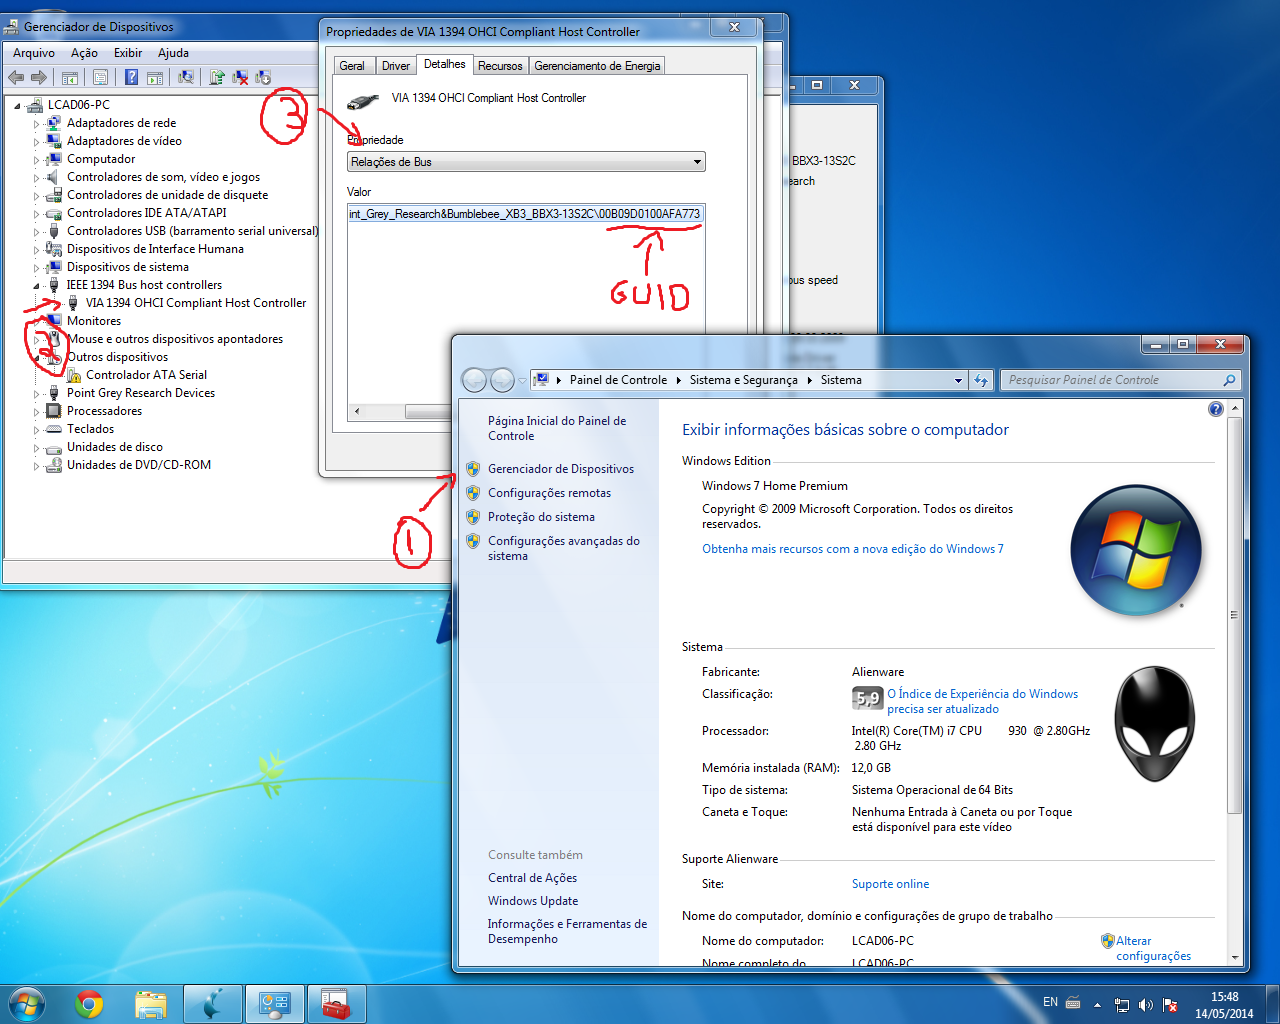Click the blue Help question-mark toolbar icon
Image resolution: width=1280 pixels, height=1024 pixels.
point(131,77)
